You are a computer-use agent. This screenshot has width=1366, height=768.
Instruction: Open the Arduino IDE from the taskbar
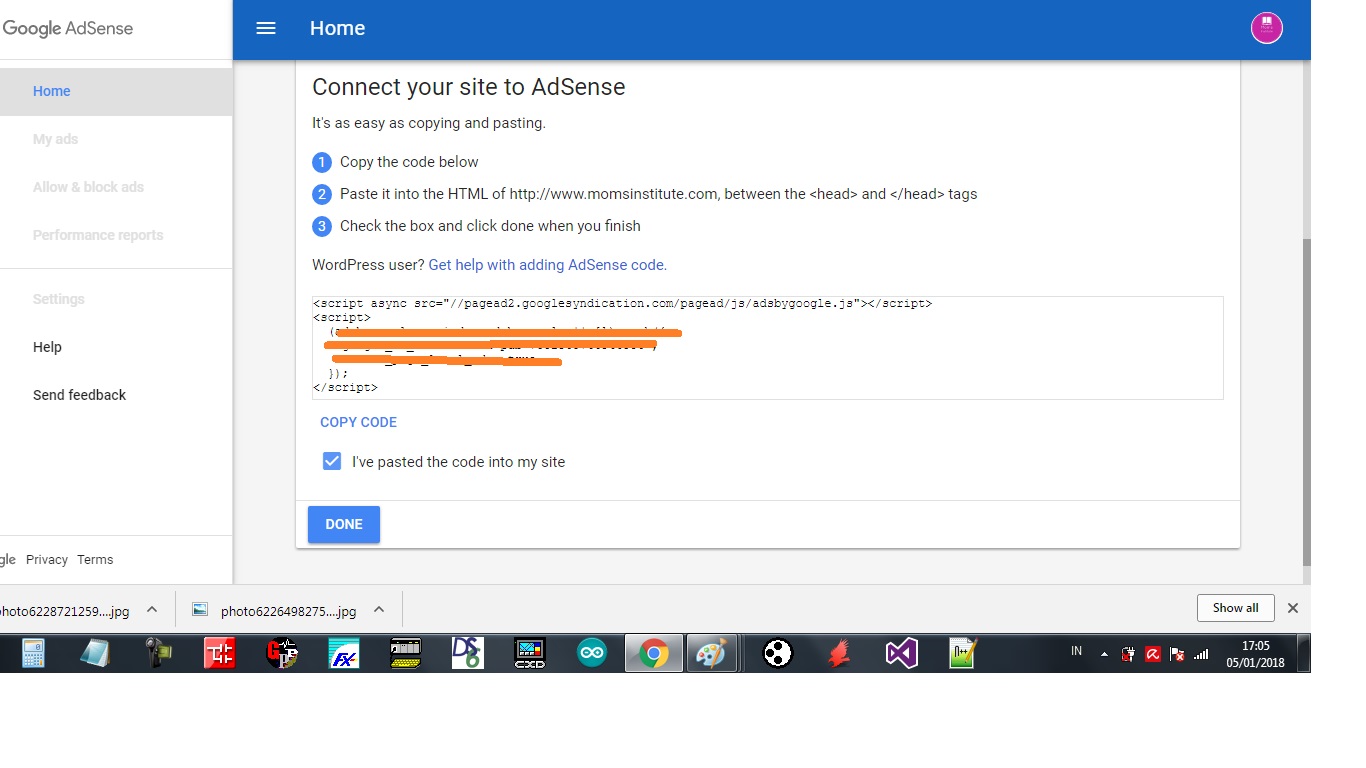(x=591, y=653)
